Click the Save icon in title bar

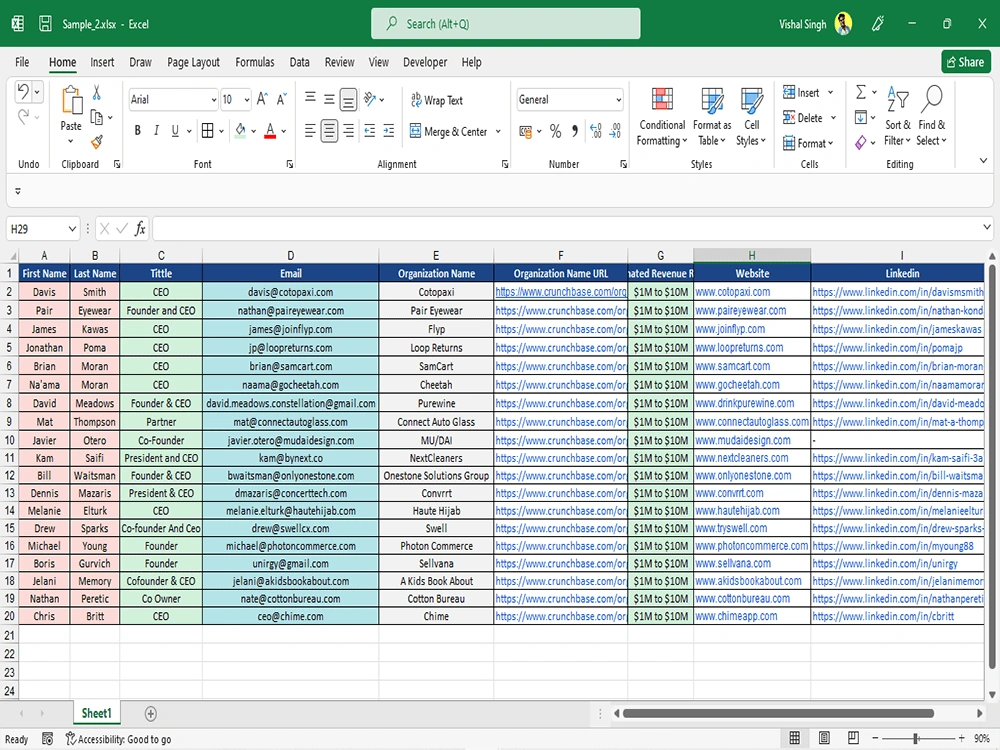point(45,24)
